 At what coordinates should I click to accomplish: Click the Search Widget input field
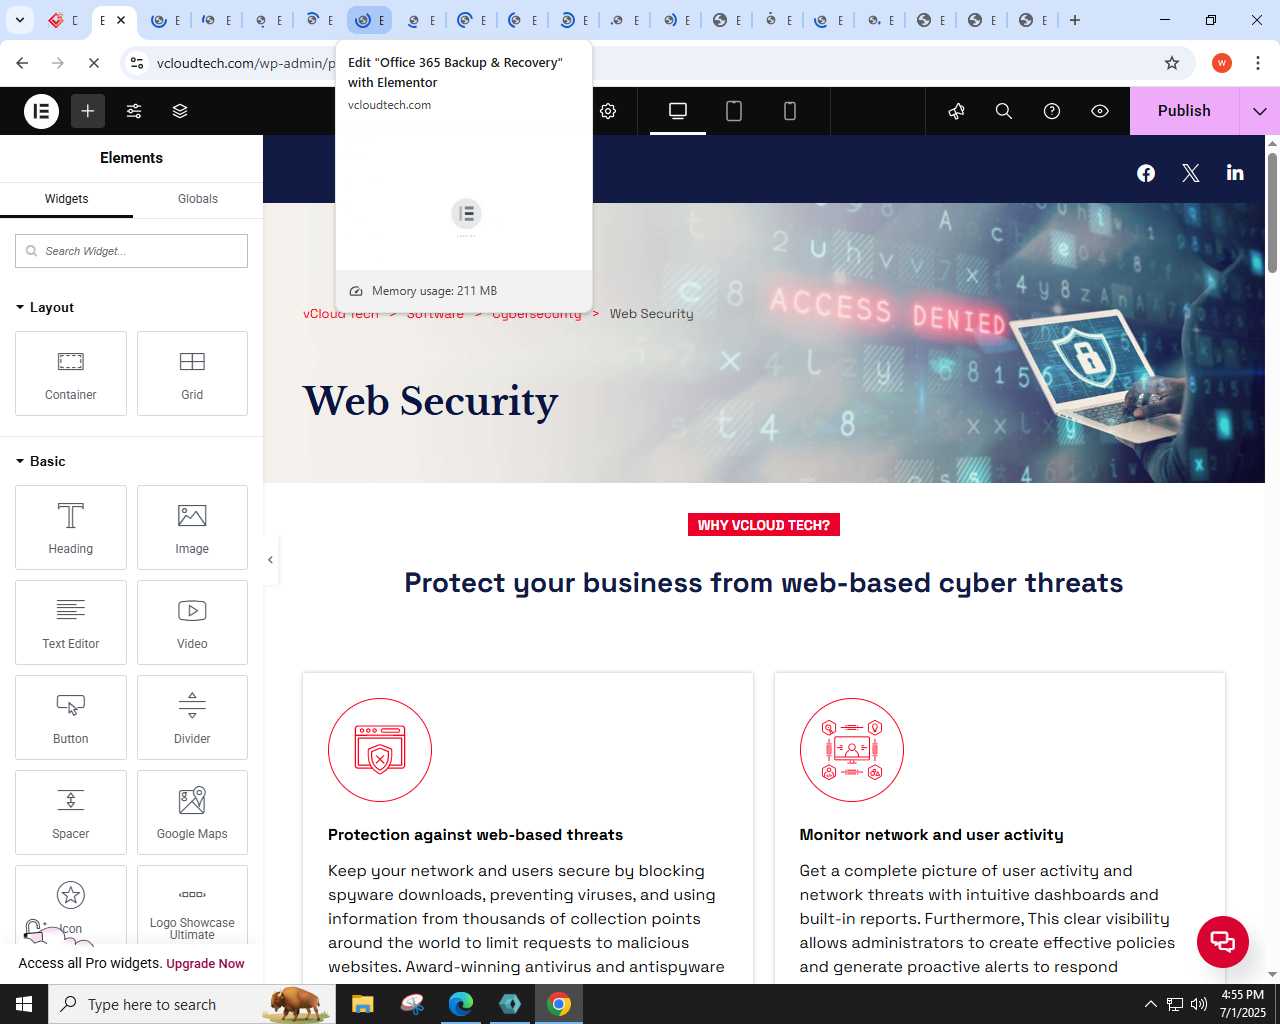tap(131, 251)
